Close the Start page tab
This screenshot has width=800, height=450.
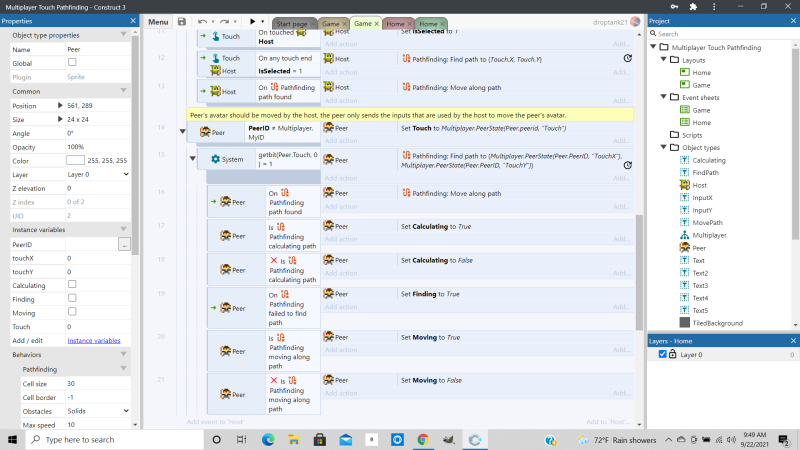313,24
